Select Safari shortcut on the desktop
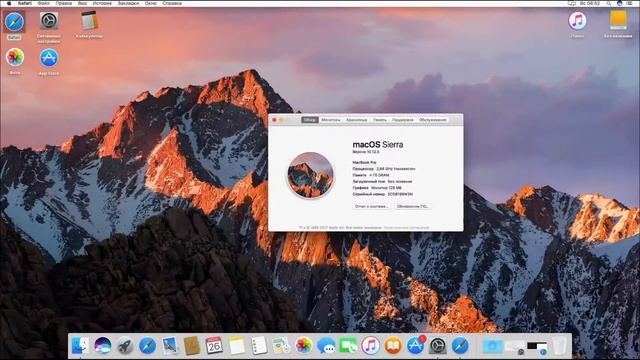Viewport: 640px width, 360px height. click(14, 21)
